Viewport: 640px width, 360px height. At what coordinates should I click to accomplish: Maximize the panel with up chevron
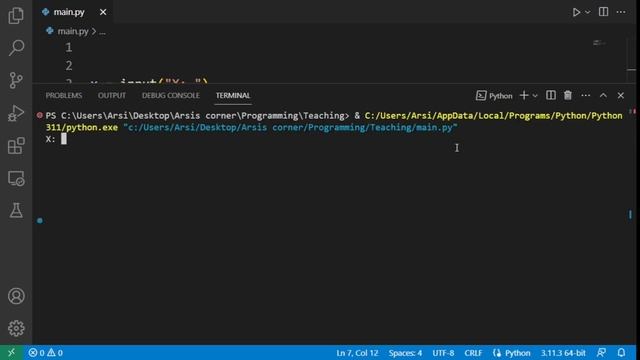point(603,96)
